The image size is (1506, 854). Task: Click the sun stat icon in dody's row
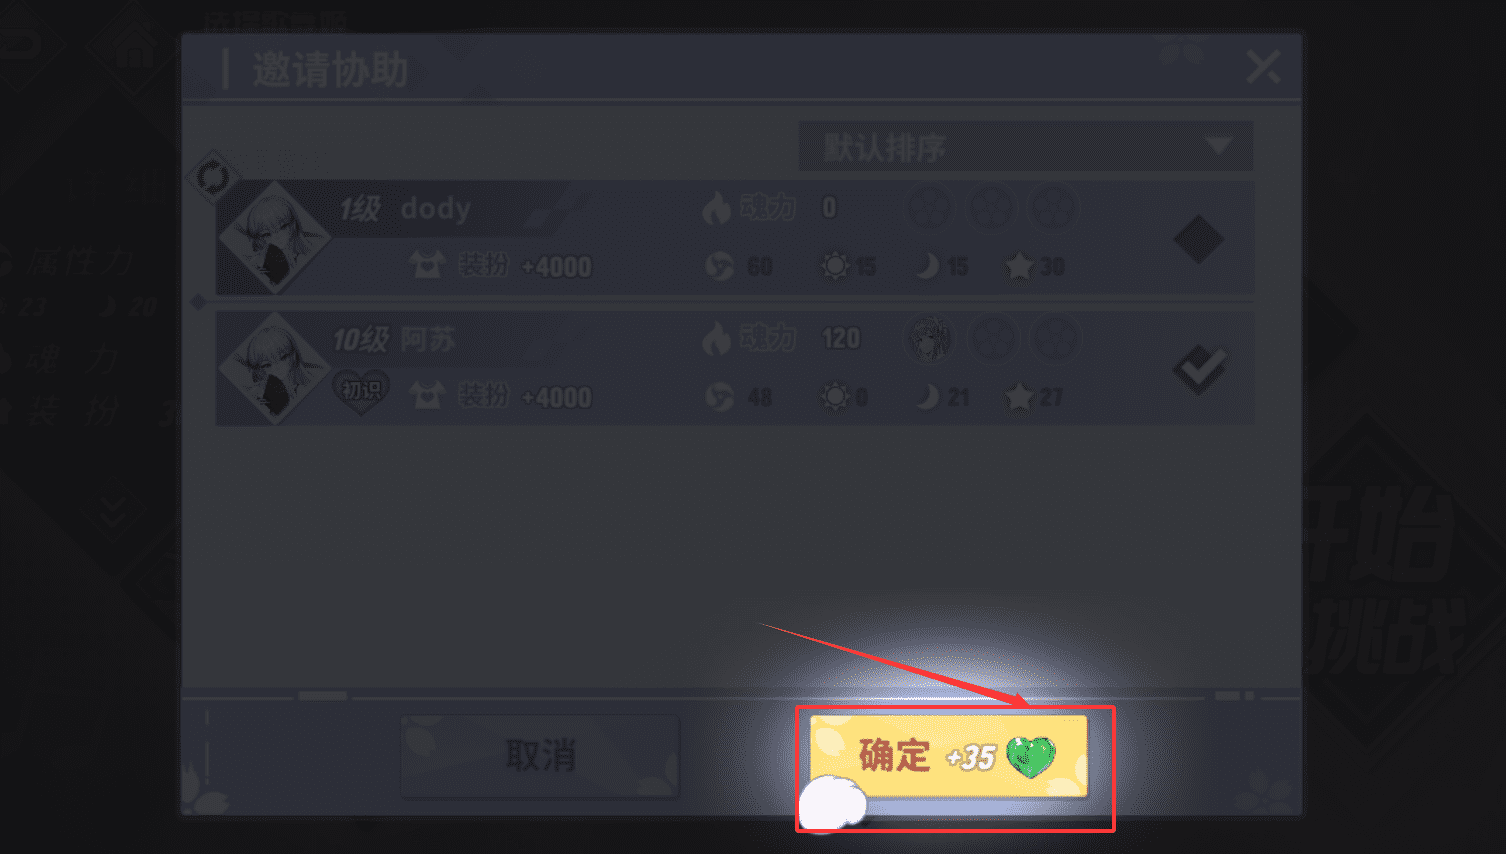point(834,266)
